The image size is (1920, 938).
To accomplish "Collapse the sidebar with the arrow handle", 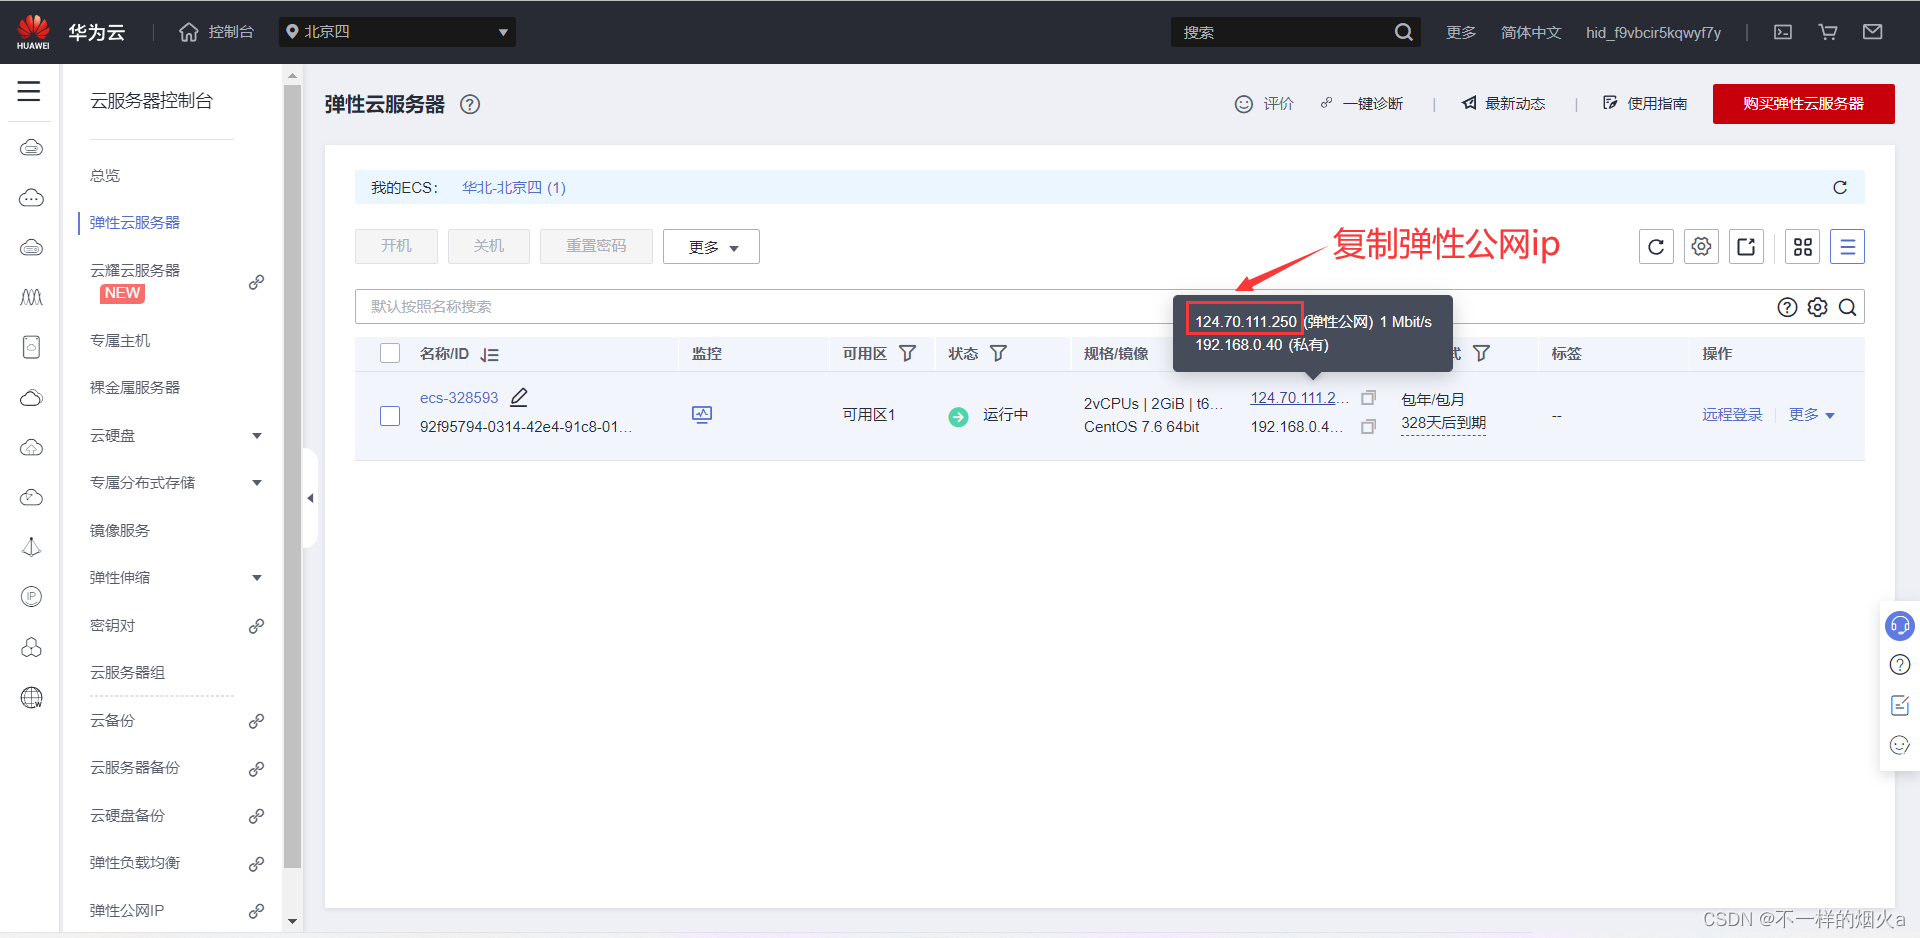I will [x=310, y=498].
